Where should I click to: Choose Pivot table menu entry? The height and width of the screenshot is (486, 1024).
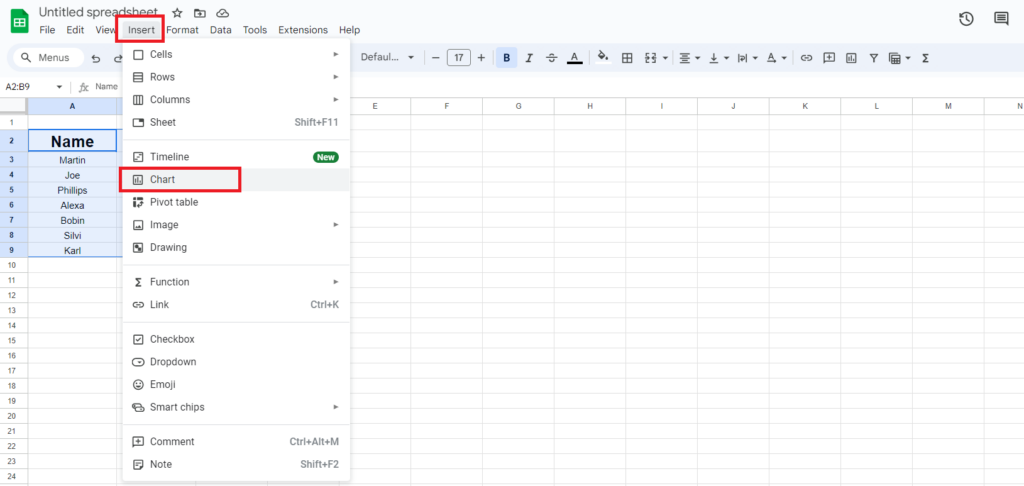point(174,202)
